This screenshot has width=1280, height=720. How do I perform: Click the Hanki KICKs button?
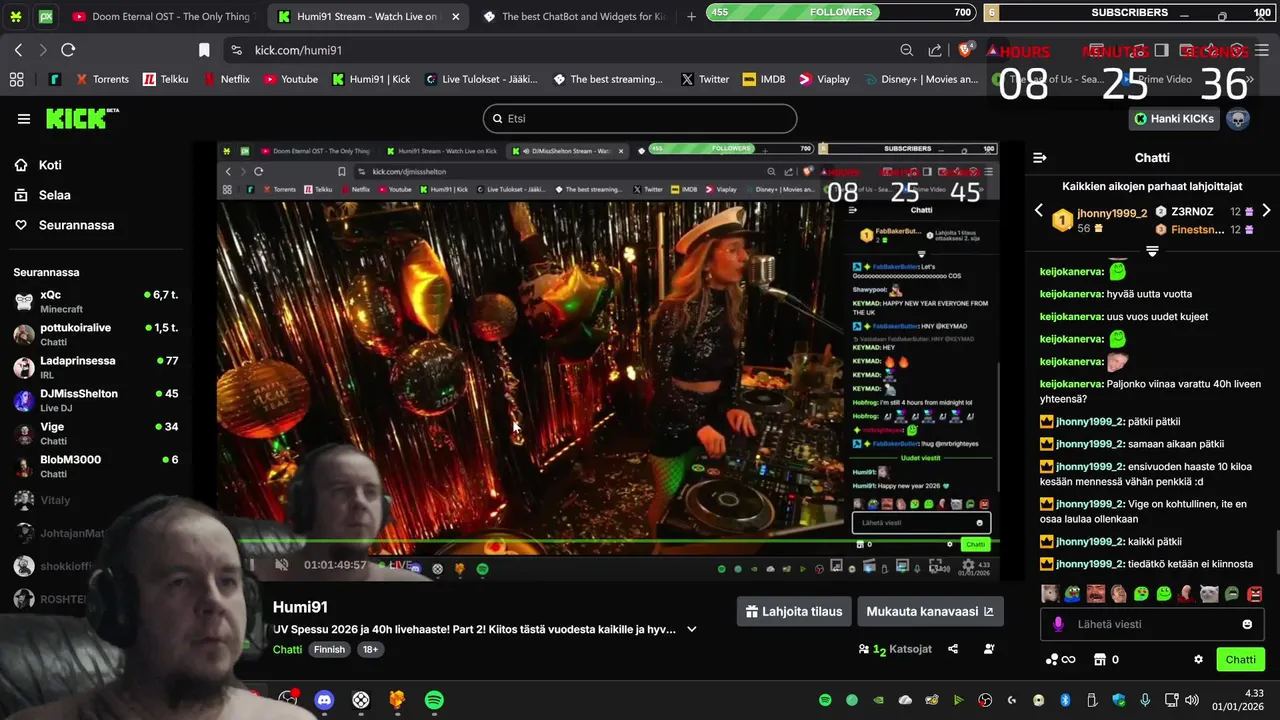tap(1175, 118)
